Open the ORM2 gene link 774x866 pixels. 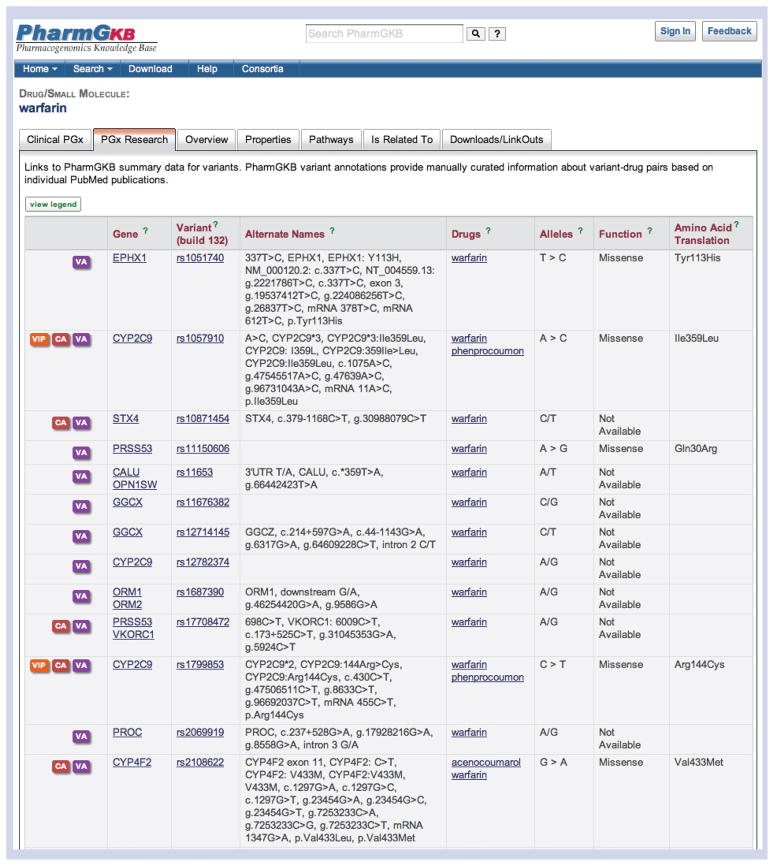coord(127,605)
